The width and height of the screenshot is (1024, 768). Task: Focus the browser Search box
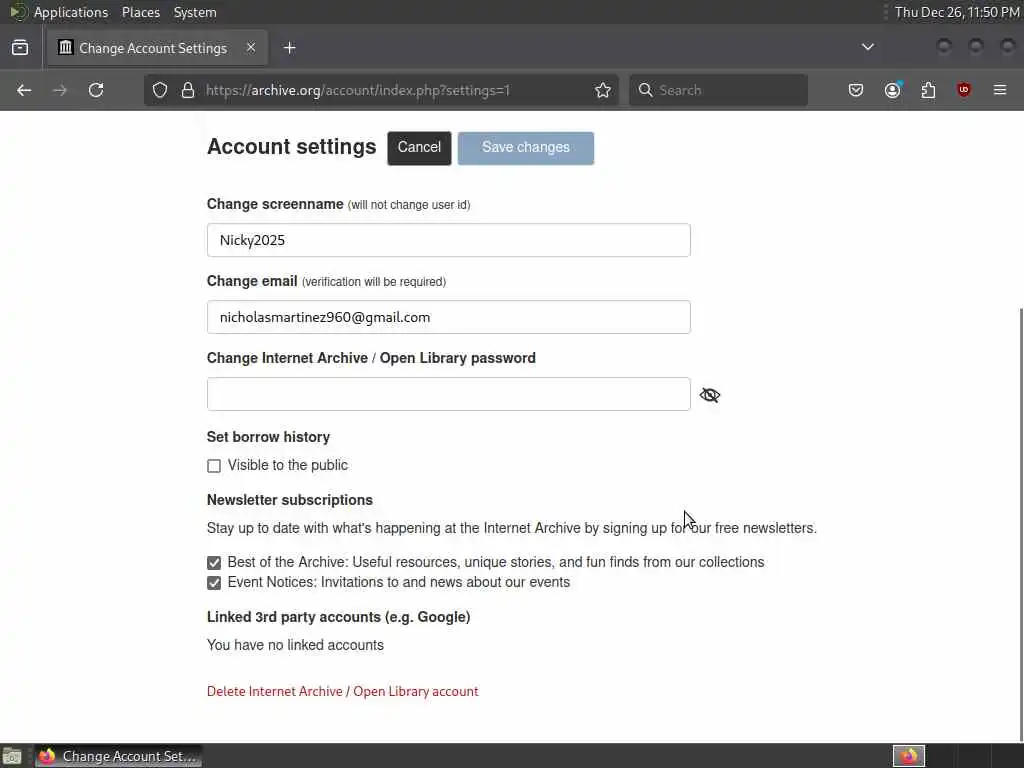pyautogui.click(x=718, y=90)
